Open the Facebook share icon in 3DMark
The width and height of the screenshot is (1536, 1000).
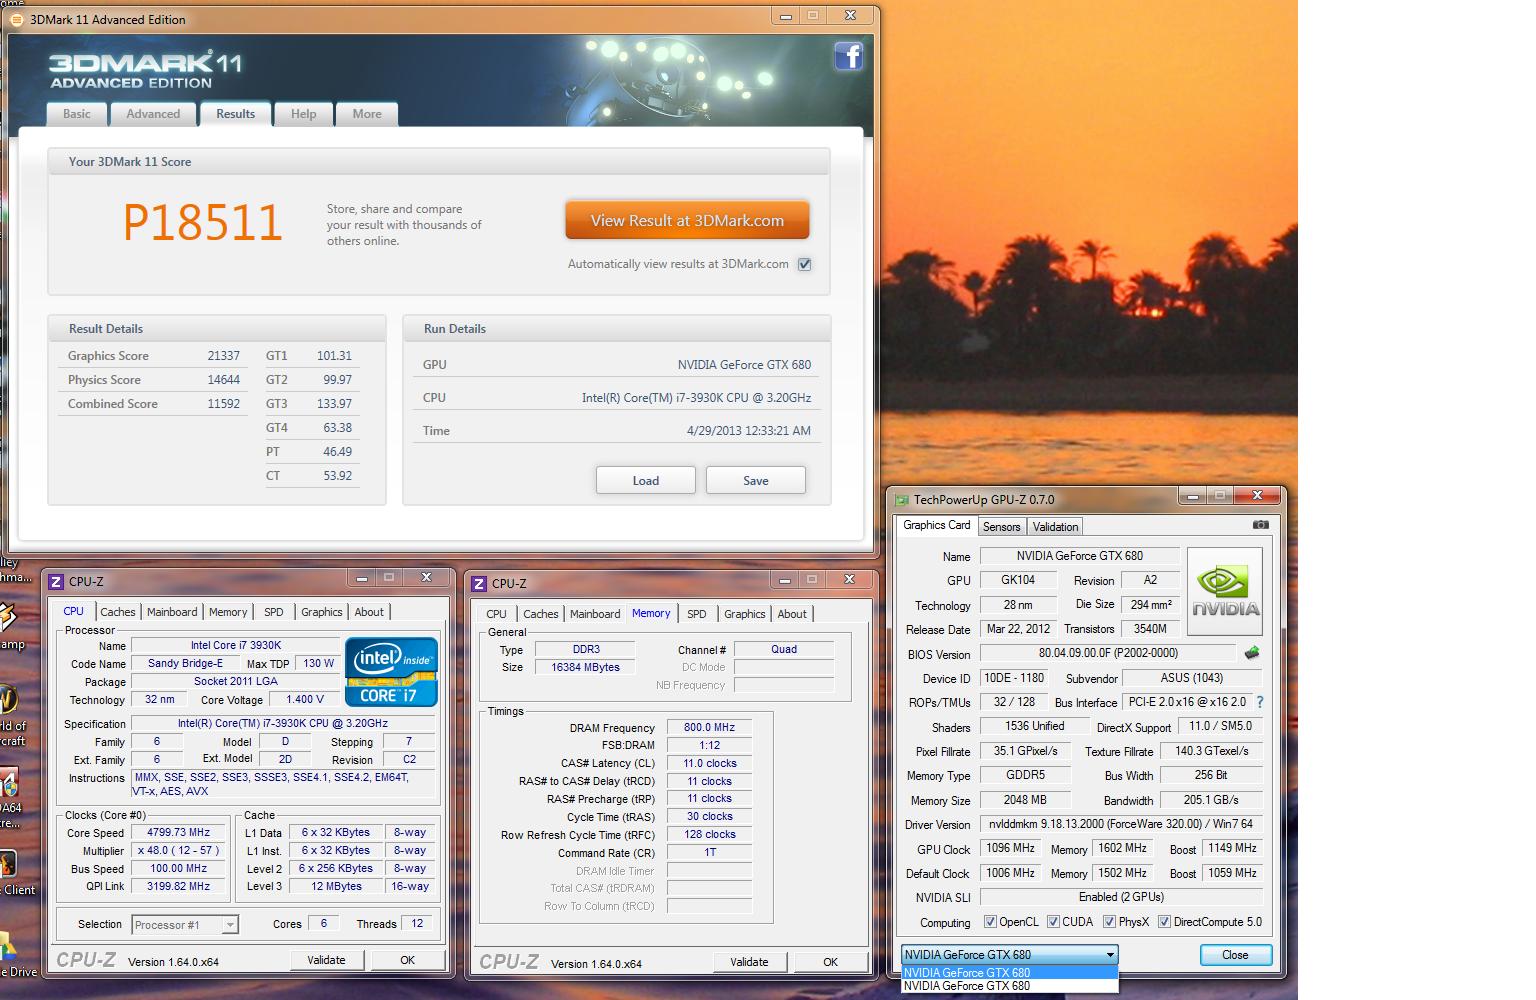(848, 56)
